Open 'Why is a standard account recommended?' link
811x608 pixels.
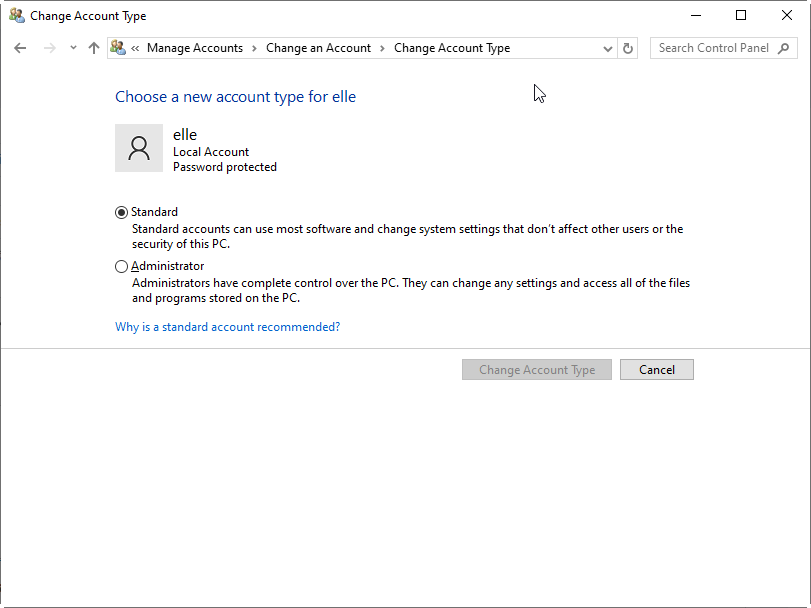pyautogui.click(x=227, y=327)
